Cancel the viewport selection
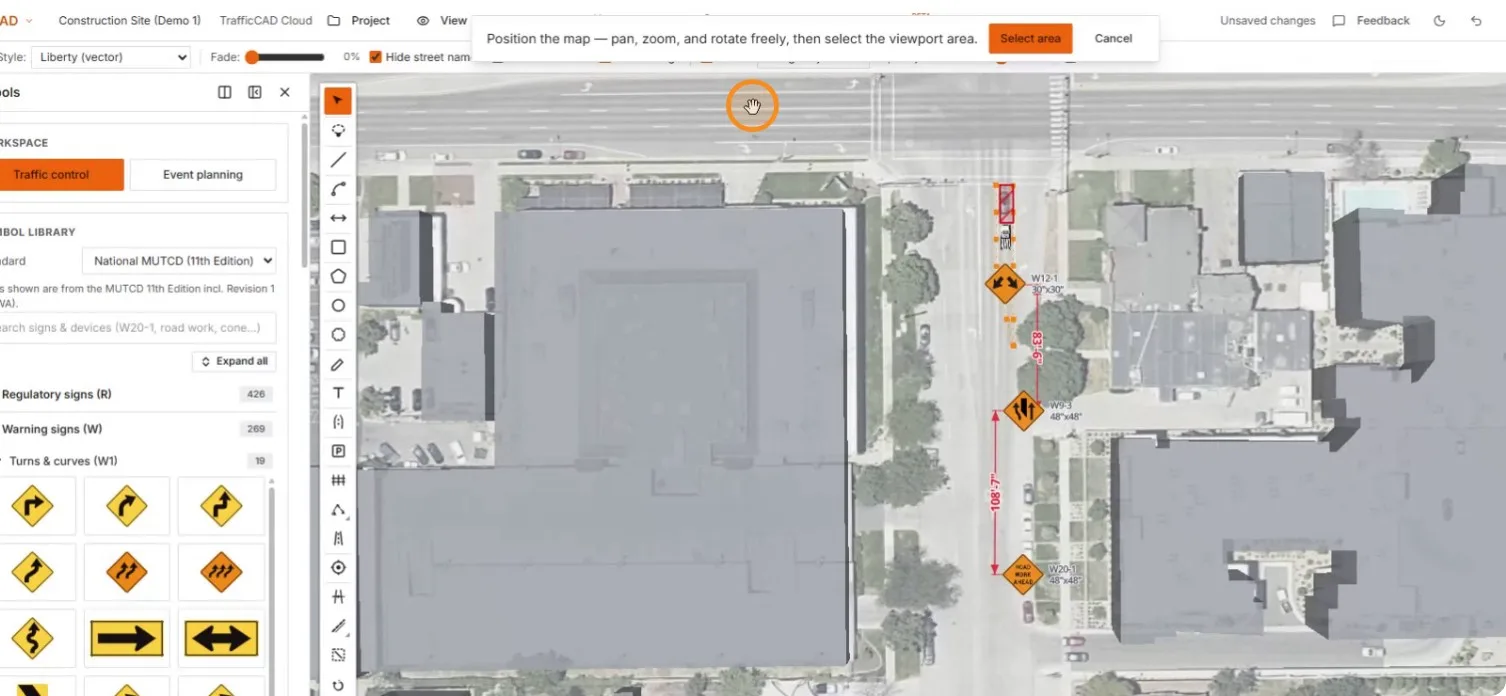Image resolution: width=1506 pixels, height=696 pixels. pos(1113,38)
